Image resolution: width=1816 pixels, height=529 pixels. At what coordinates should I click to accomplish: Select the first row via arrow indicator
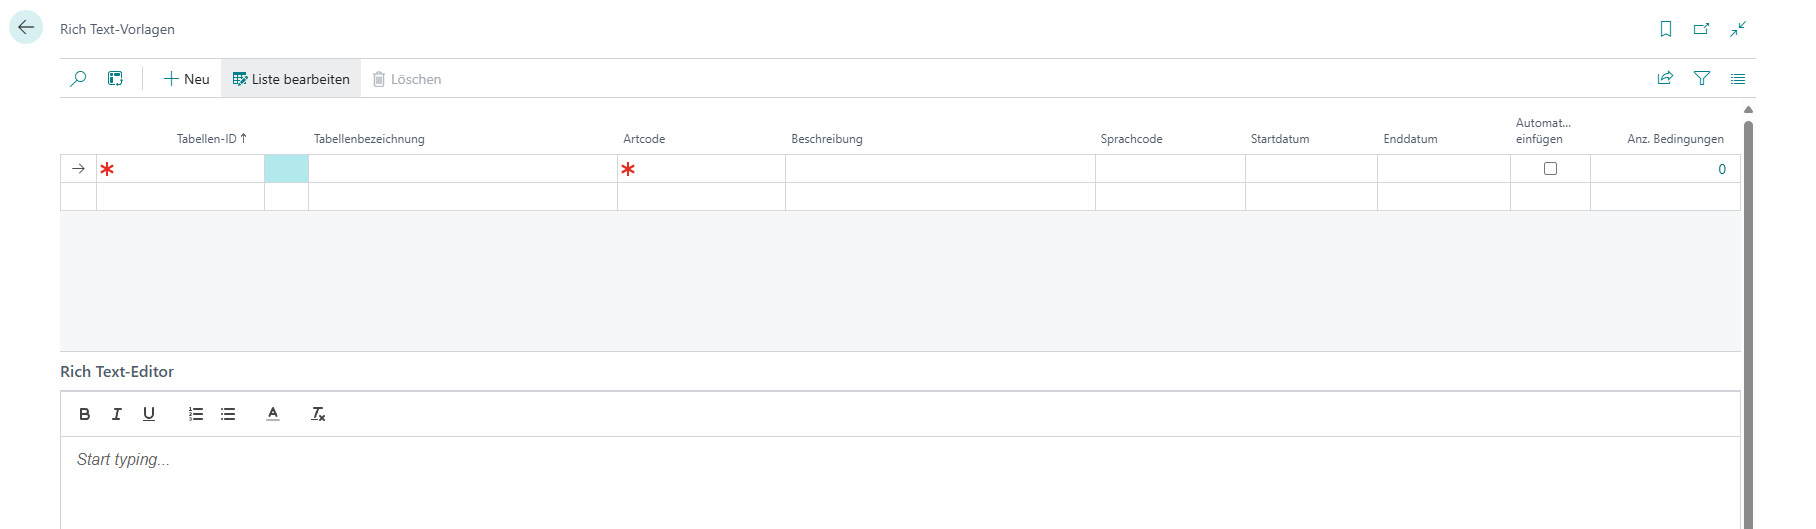coord(78,169)
